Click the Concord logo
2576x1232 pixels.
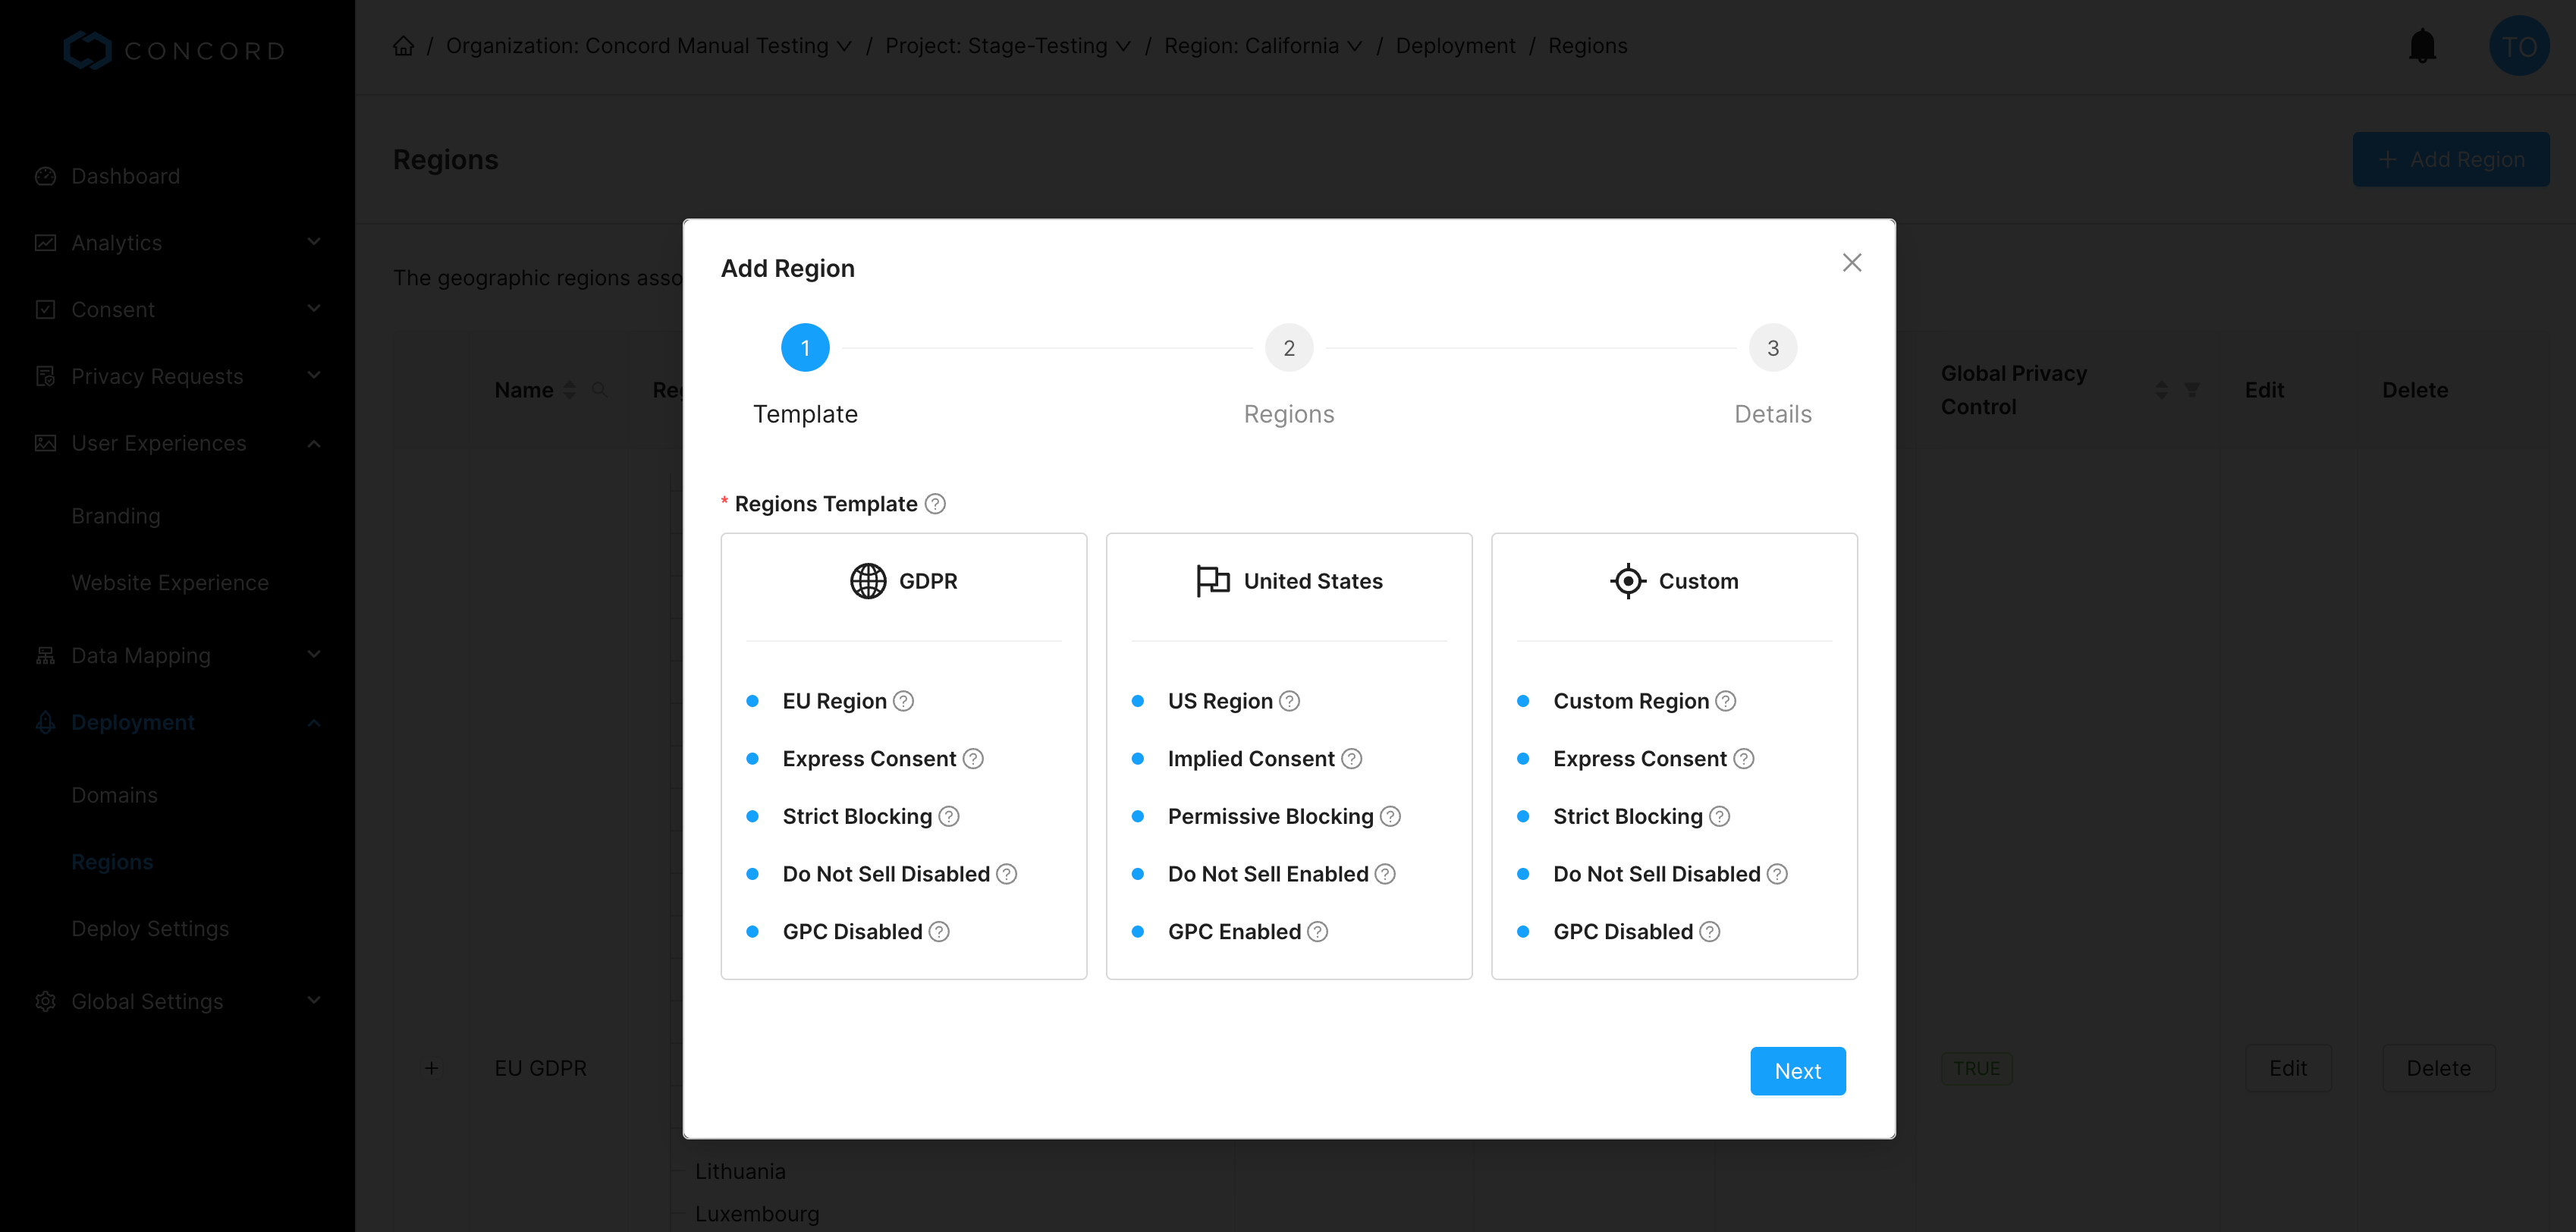click(174, 49)
